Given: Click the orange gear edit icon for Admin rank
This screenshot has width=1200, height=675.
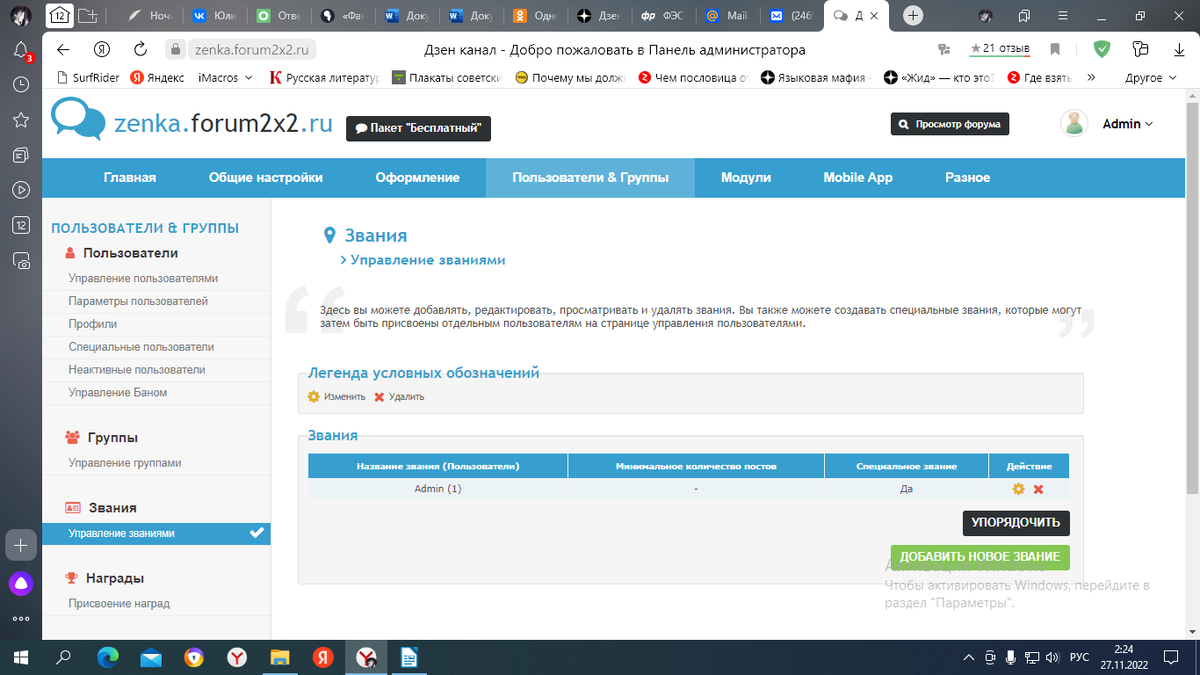Looking at the screenshot, I should [1018, 489].
